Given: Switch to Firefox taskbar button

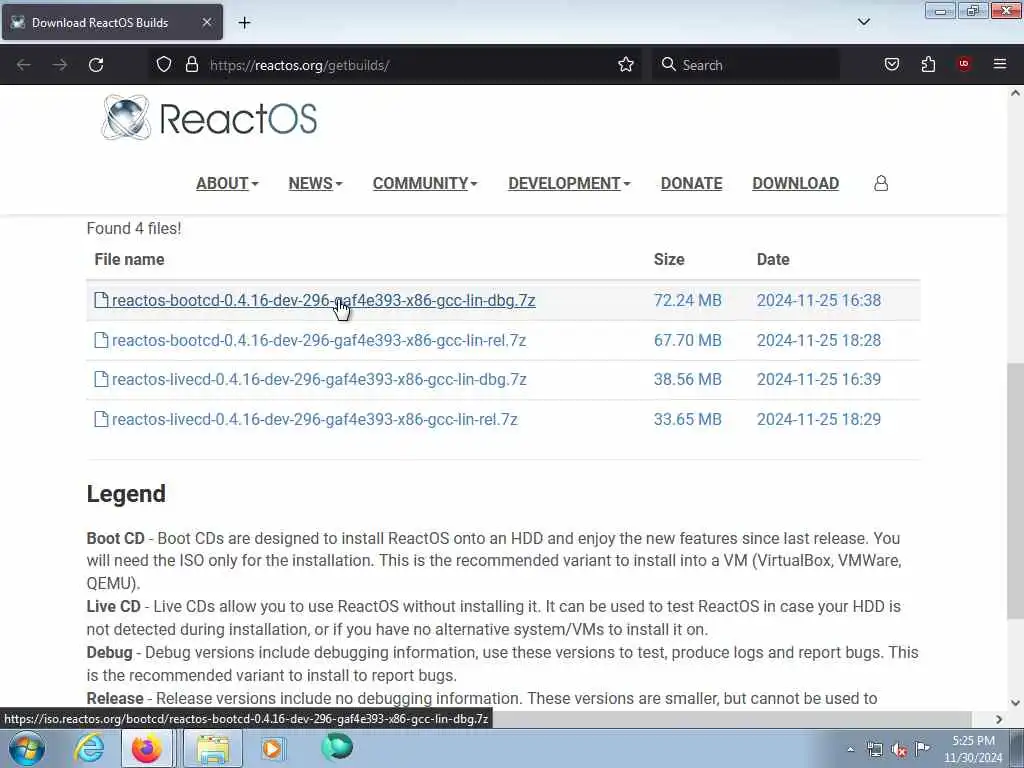Looking at the screenshot, I should click(x=146, y=748).
